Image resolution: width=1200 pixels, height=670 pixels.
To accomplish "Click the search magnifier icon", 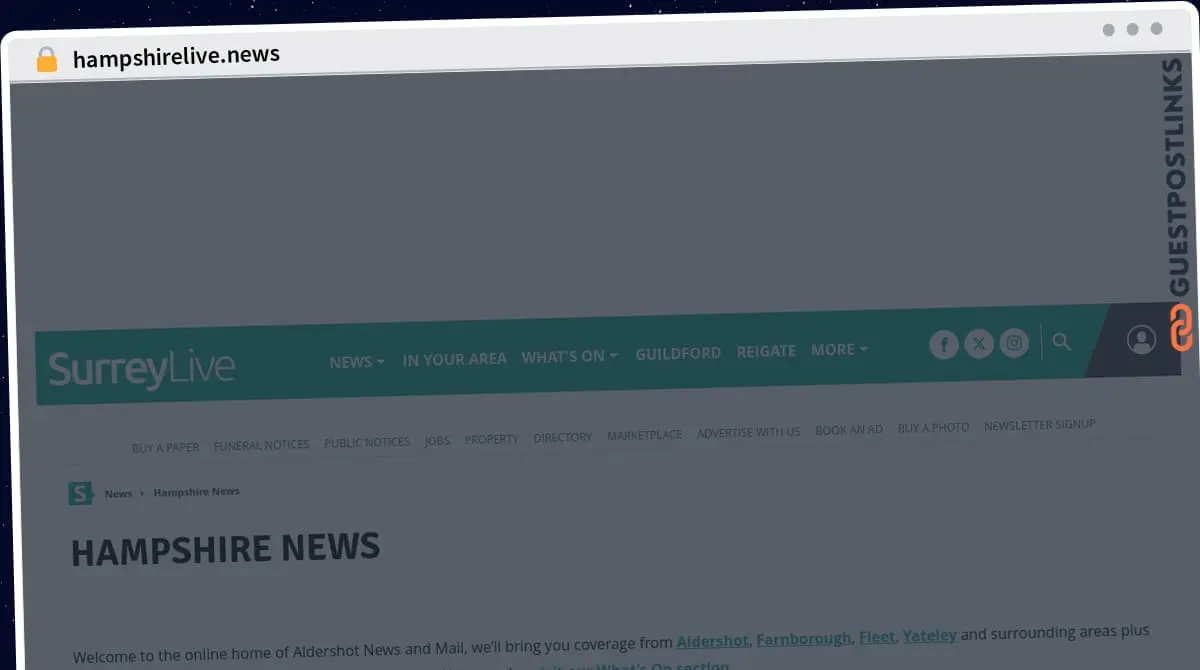I will [x=1062, y=341].
